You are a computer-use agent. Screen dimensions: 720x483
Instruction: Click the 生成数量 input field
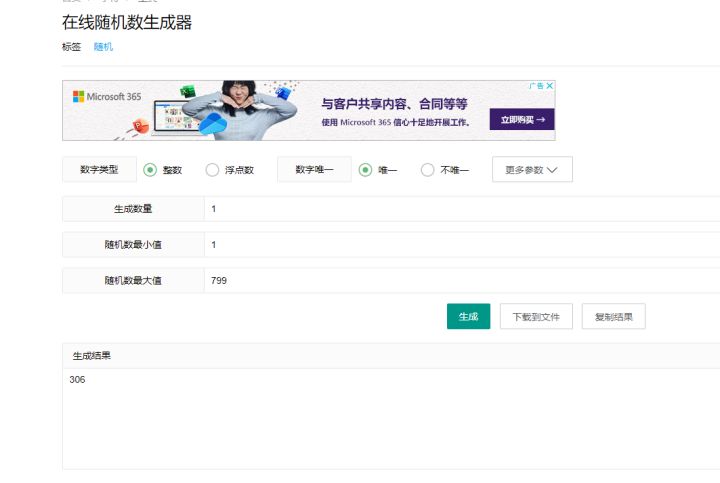click(462, 209)
